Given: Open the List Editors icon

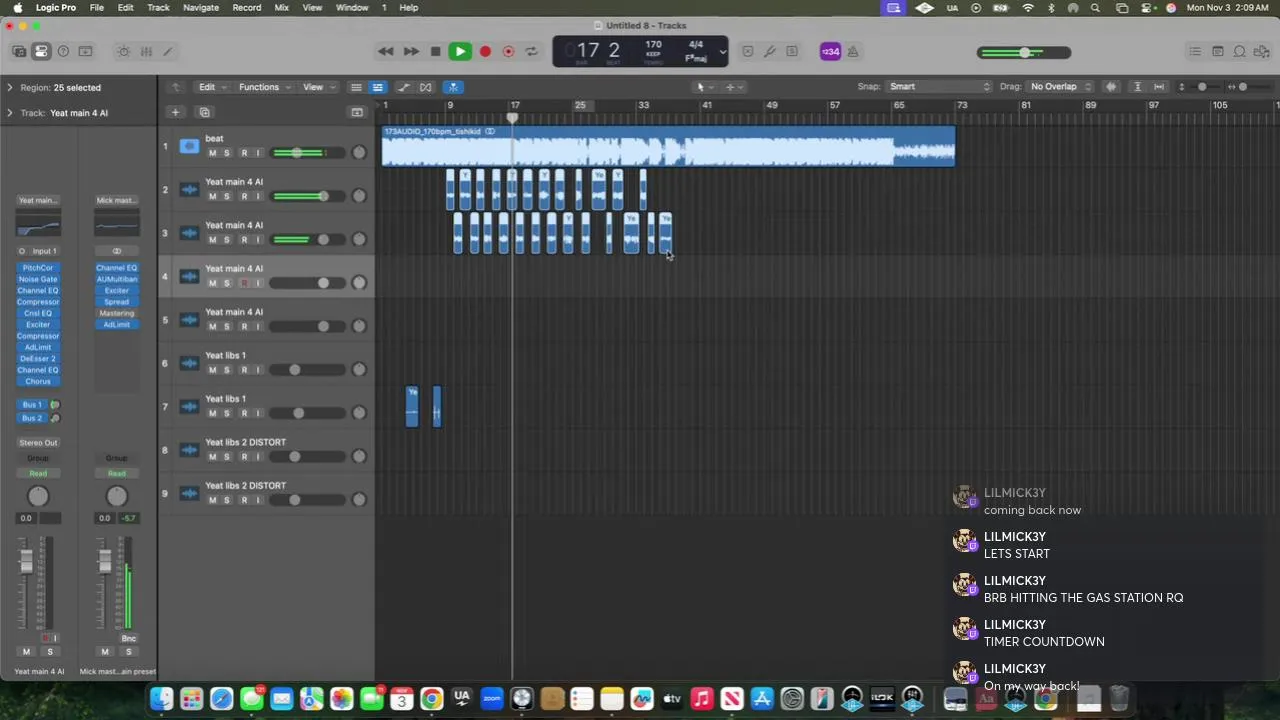Looking at the screenshot, I should pos(1194,51).
